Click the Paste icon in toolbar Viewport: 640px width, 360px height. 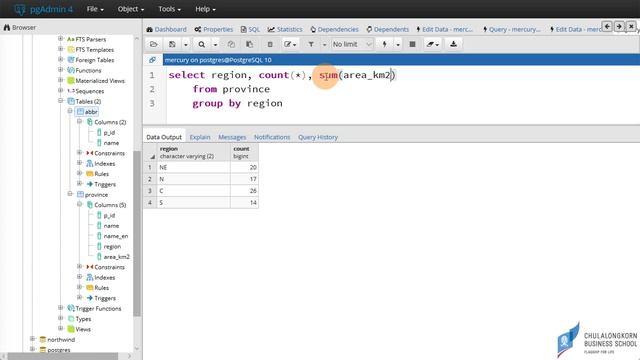click(x=249, y=44)
